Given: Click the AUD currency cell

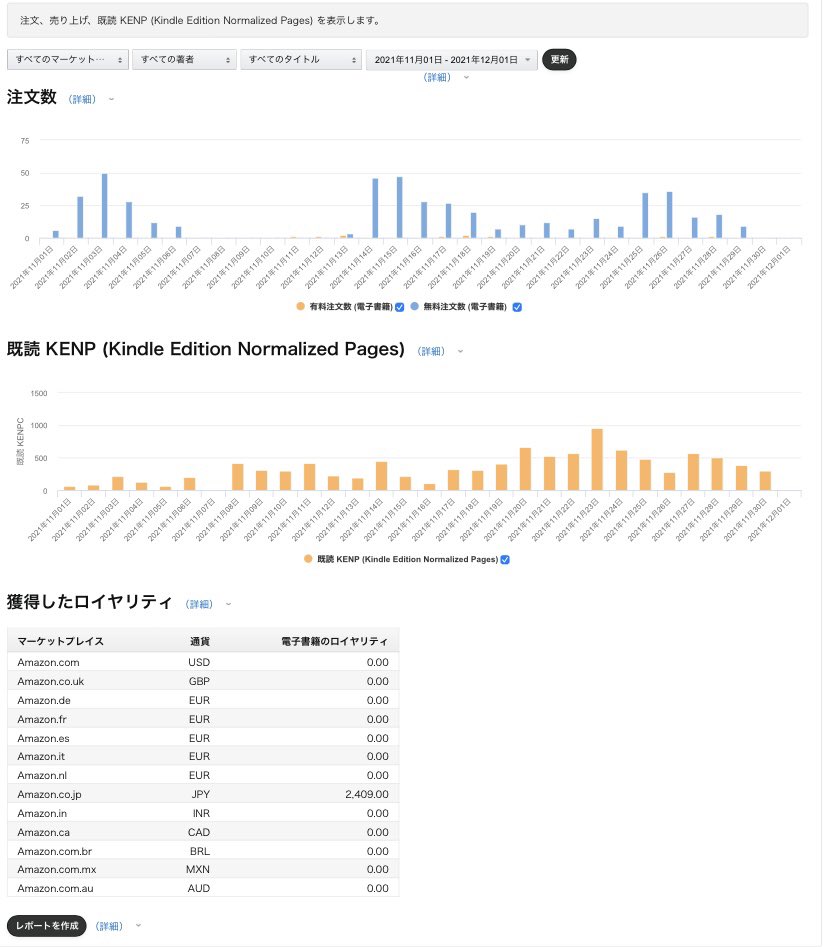Looking at the screenshot, I should [x=199, y=888].
